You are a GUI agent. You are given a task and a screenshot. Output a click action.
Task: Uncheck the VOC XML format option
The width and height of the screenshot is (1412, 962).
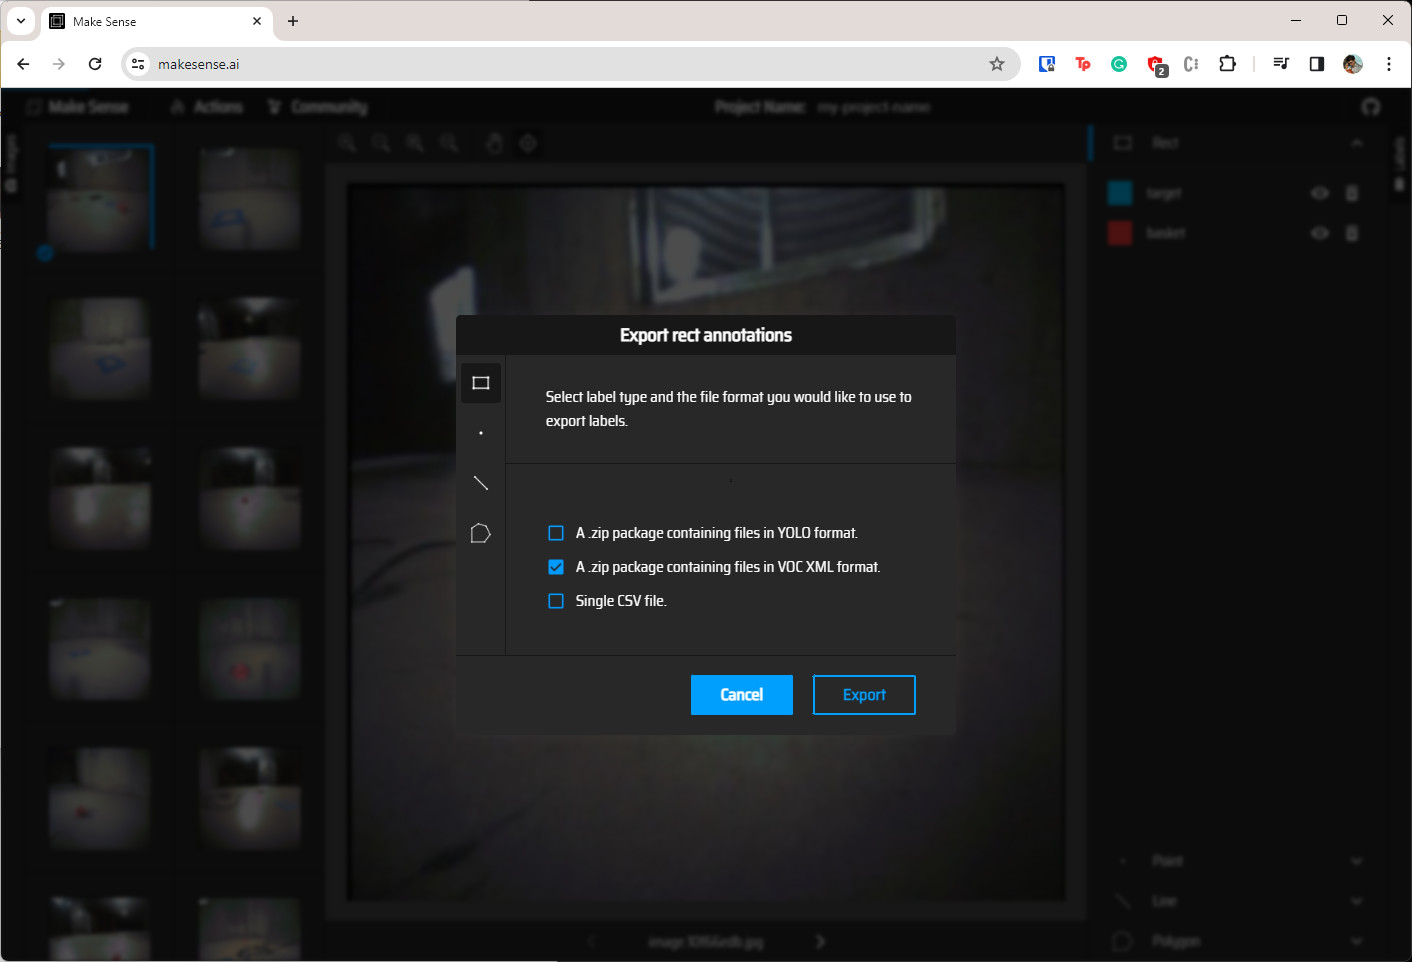(x=556, y=567)
